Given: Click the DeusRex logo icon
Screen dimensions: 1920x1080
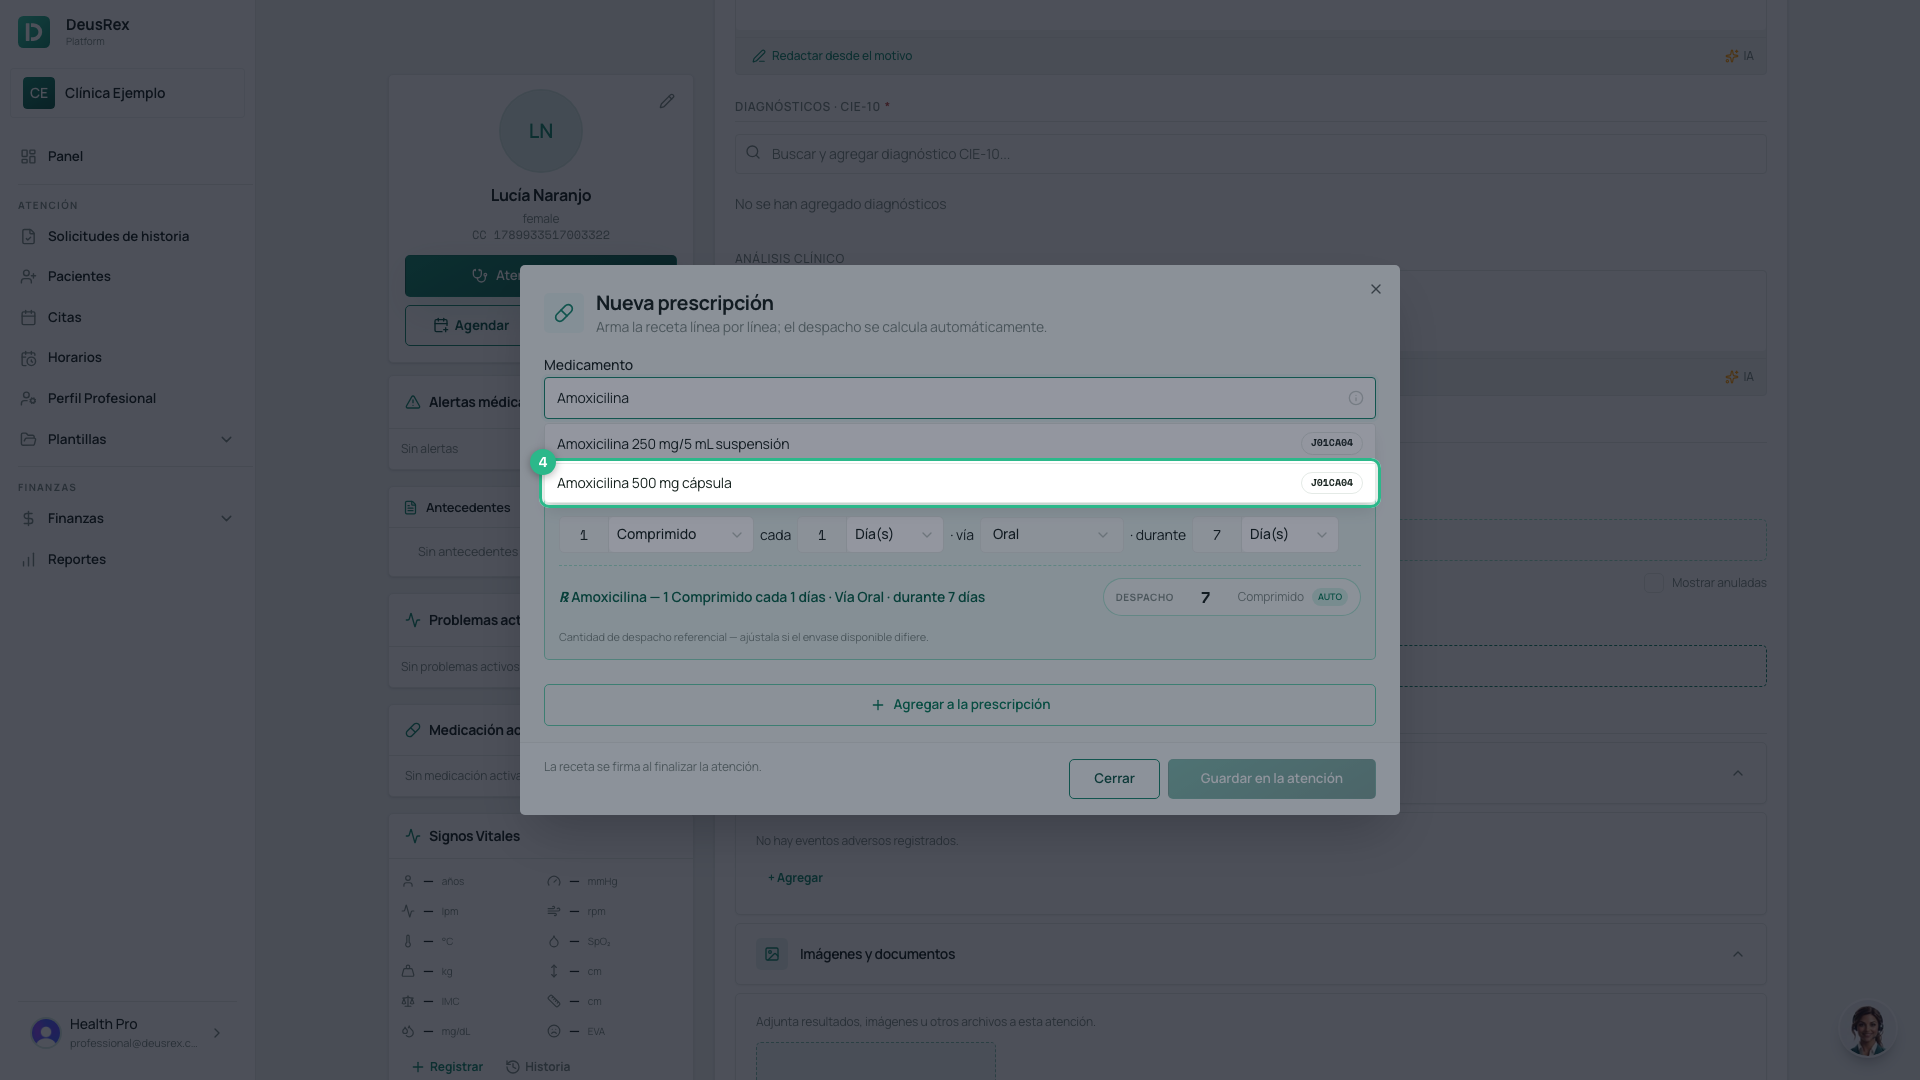Looking at the screenshot, I should (34, 32).
